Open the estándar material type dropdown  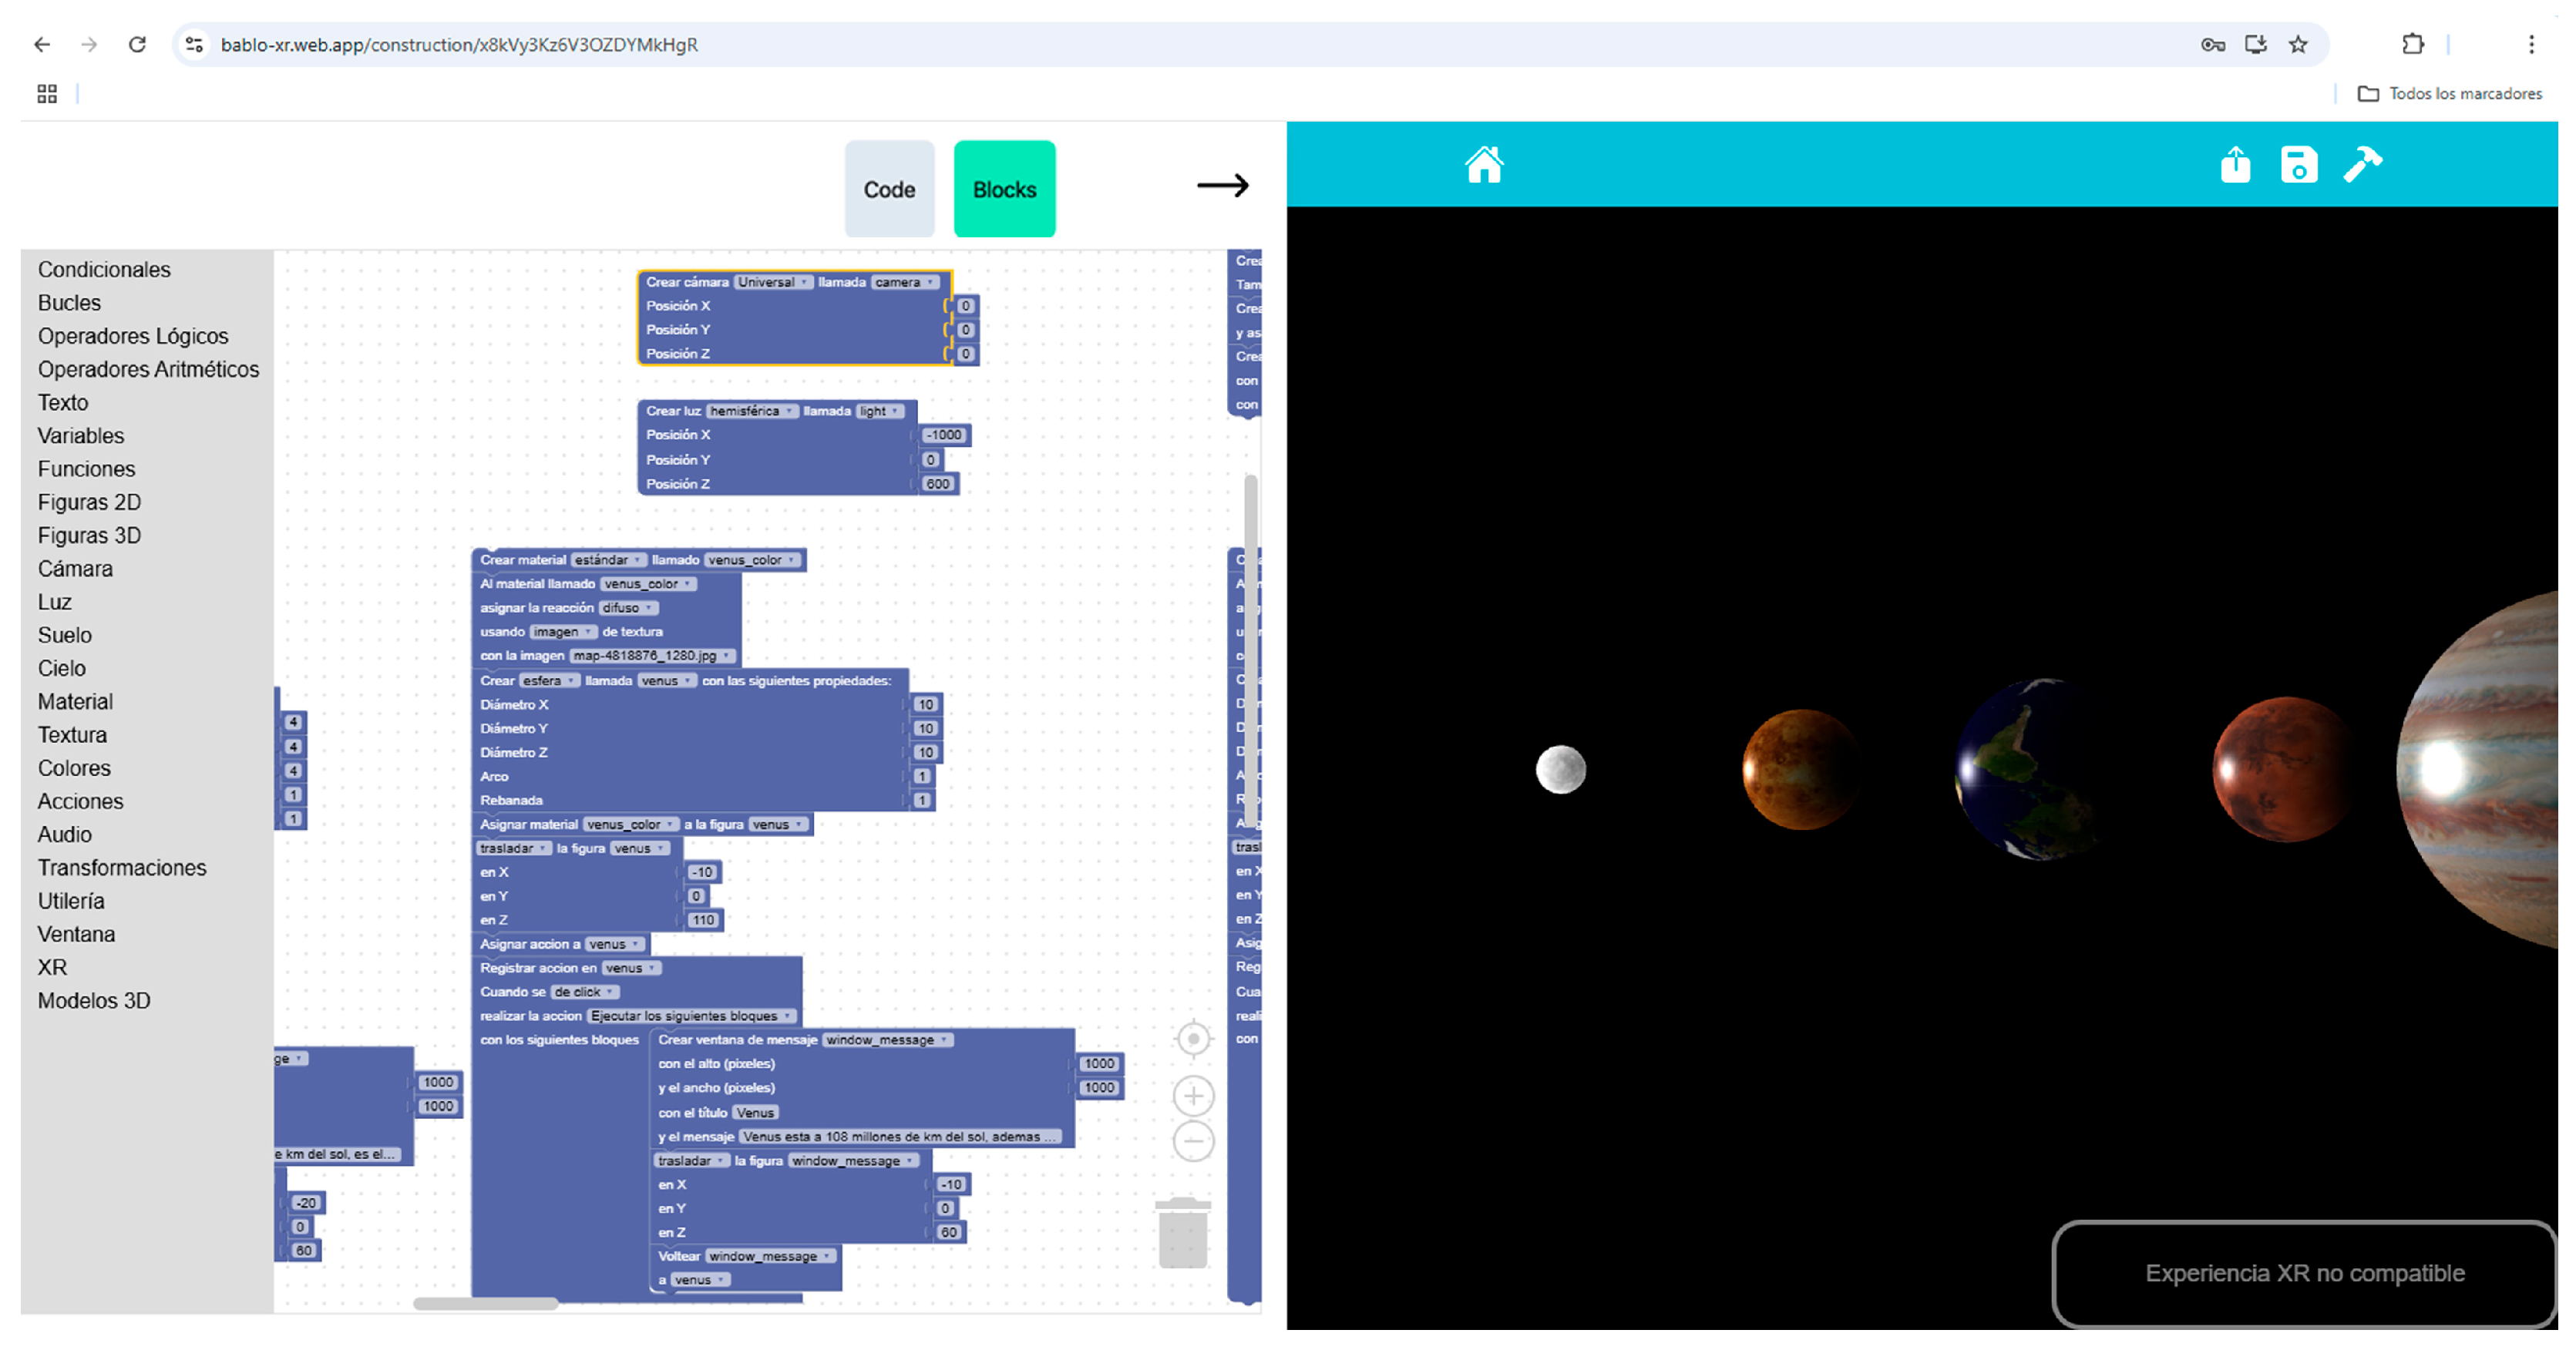click(608, 560)
